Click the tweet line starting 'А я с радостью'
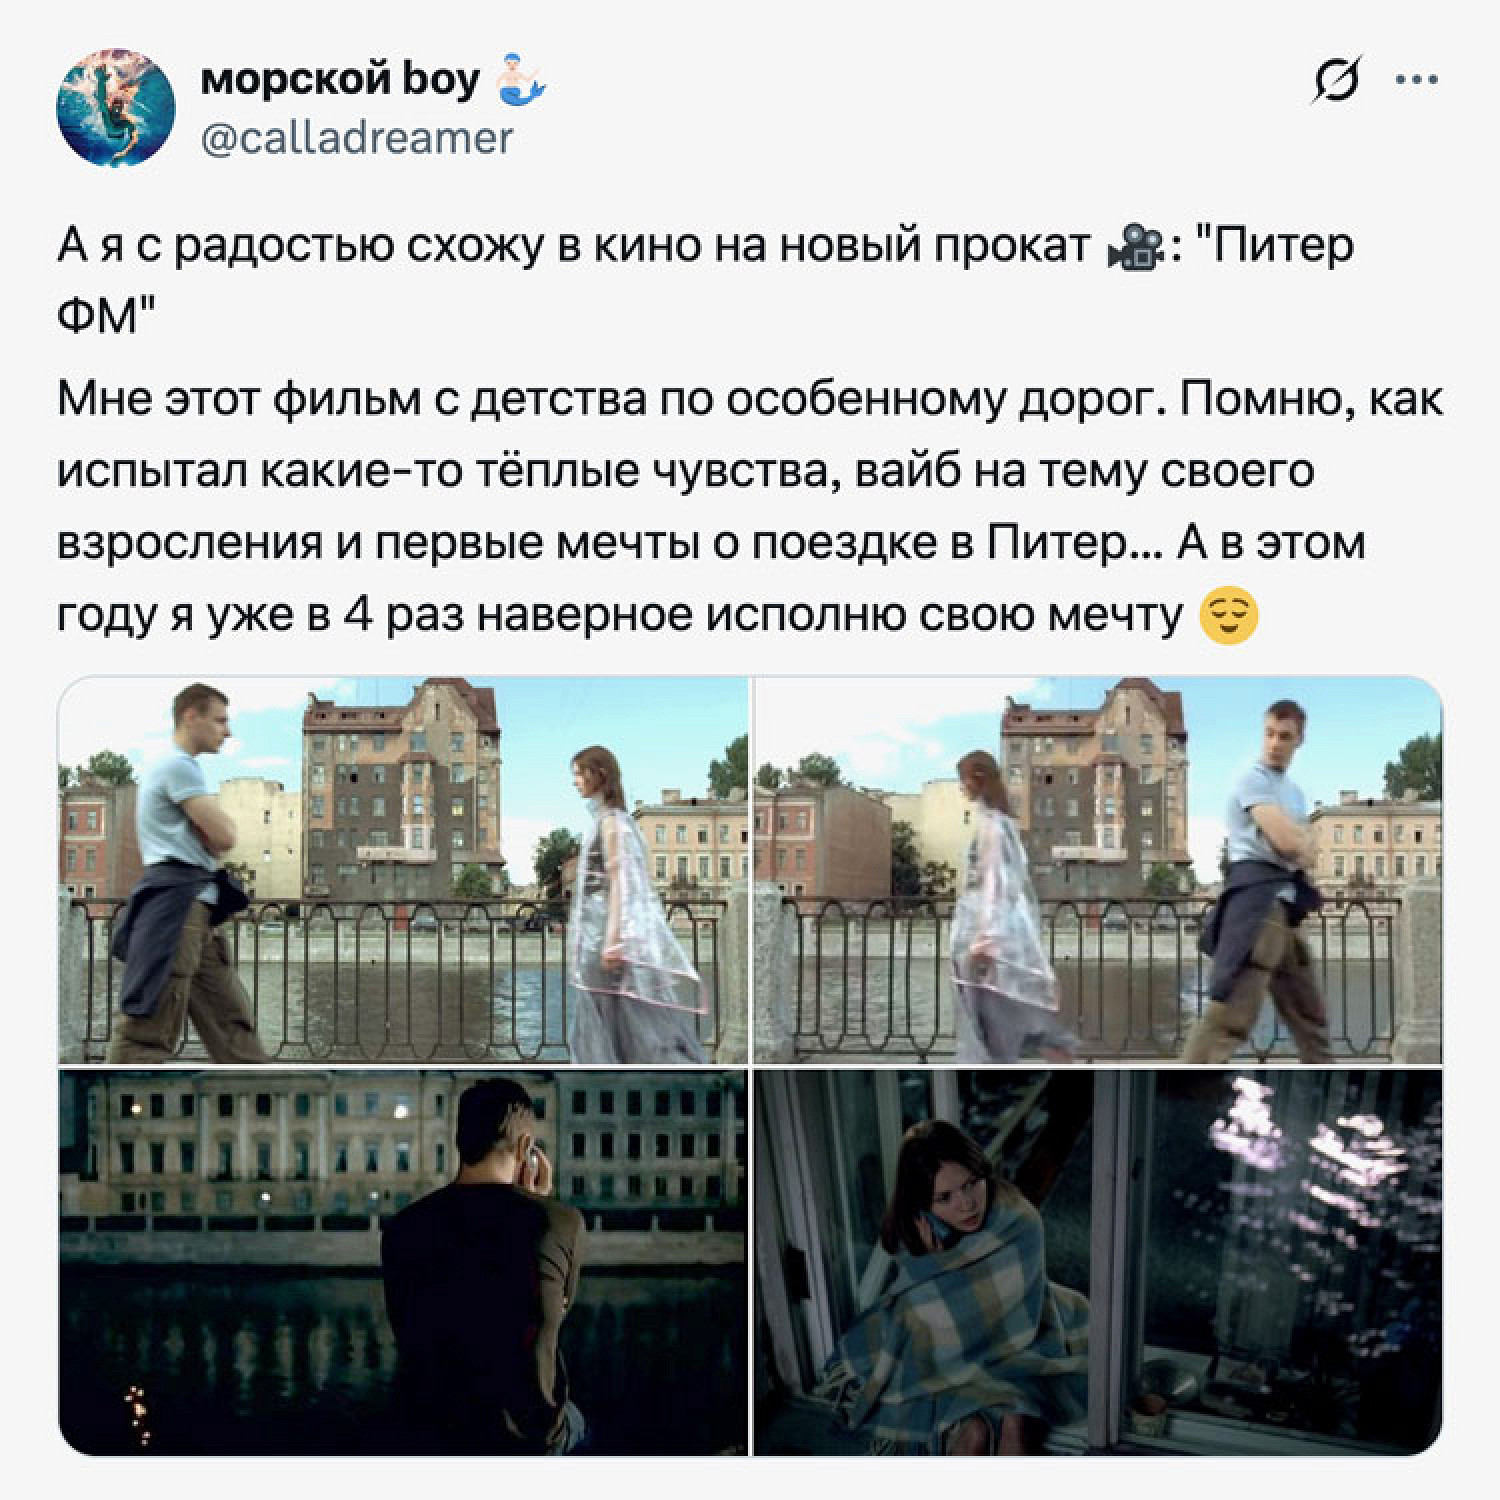Screen dimensions: 1500x1500 (x=705, y=247)
